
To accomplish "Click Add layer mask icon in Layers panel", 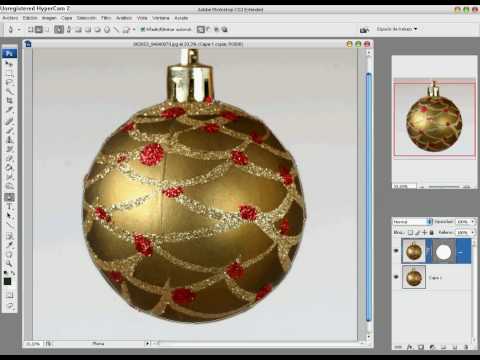I will point(421,347).
